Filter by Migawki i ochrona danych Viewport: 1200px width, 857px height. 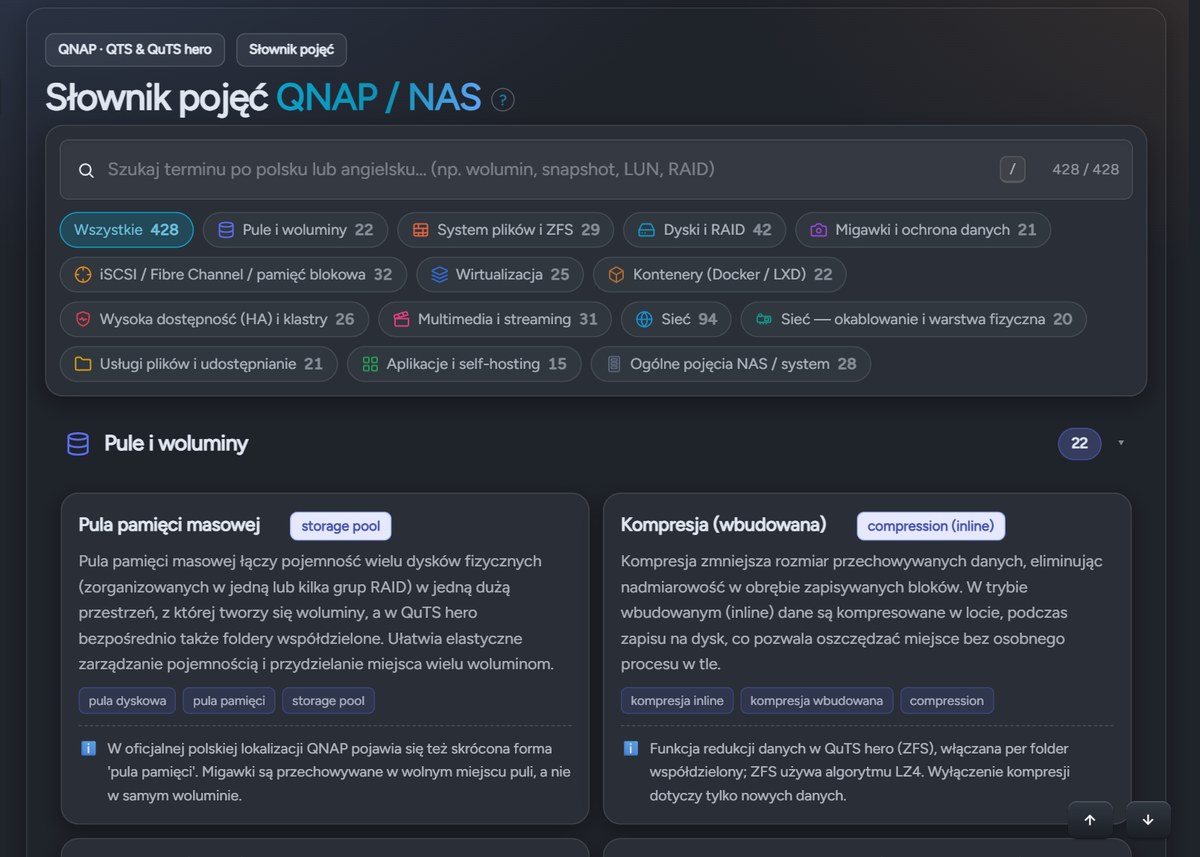pos(923,230)
